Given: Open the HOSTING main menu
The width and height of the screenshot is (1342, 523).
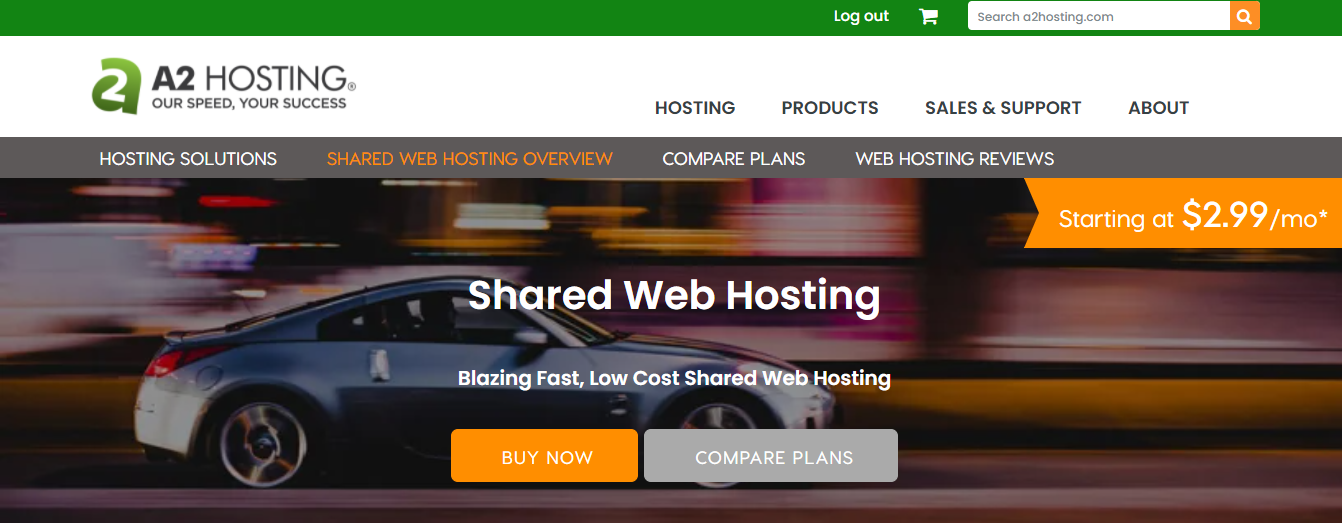Looking at the screenshot, I should [695, 108].
